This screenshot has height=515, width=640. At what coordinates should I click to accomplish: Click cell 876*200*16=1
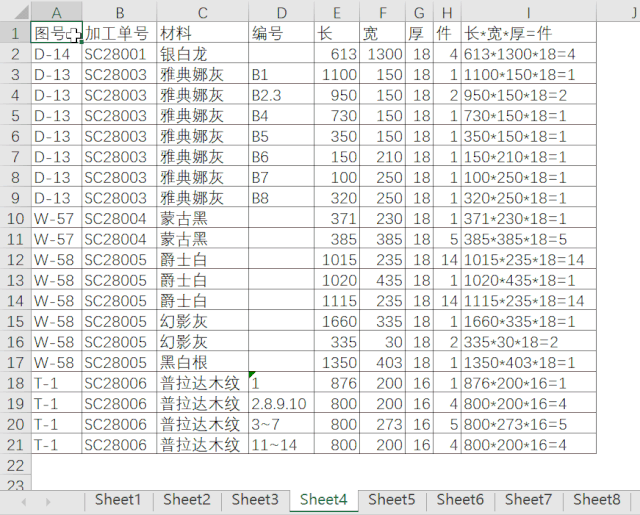point(529,383)
